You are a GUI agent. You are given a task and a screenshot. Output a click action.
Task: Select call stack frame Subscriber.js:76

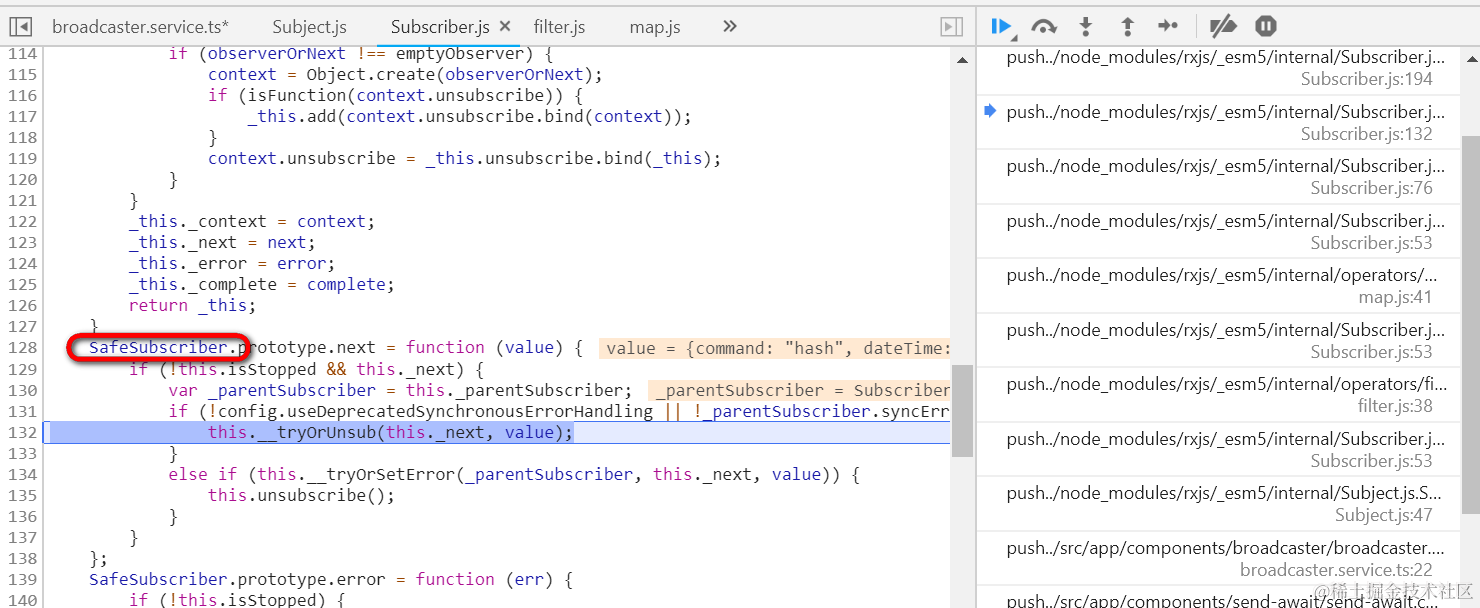(x=1218, y=177)
